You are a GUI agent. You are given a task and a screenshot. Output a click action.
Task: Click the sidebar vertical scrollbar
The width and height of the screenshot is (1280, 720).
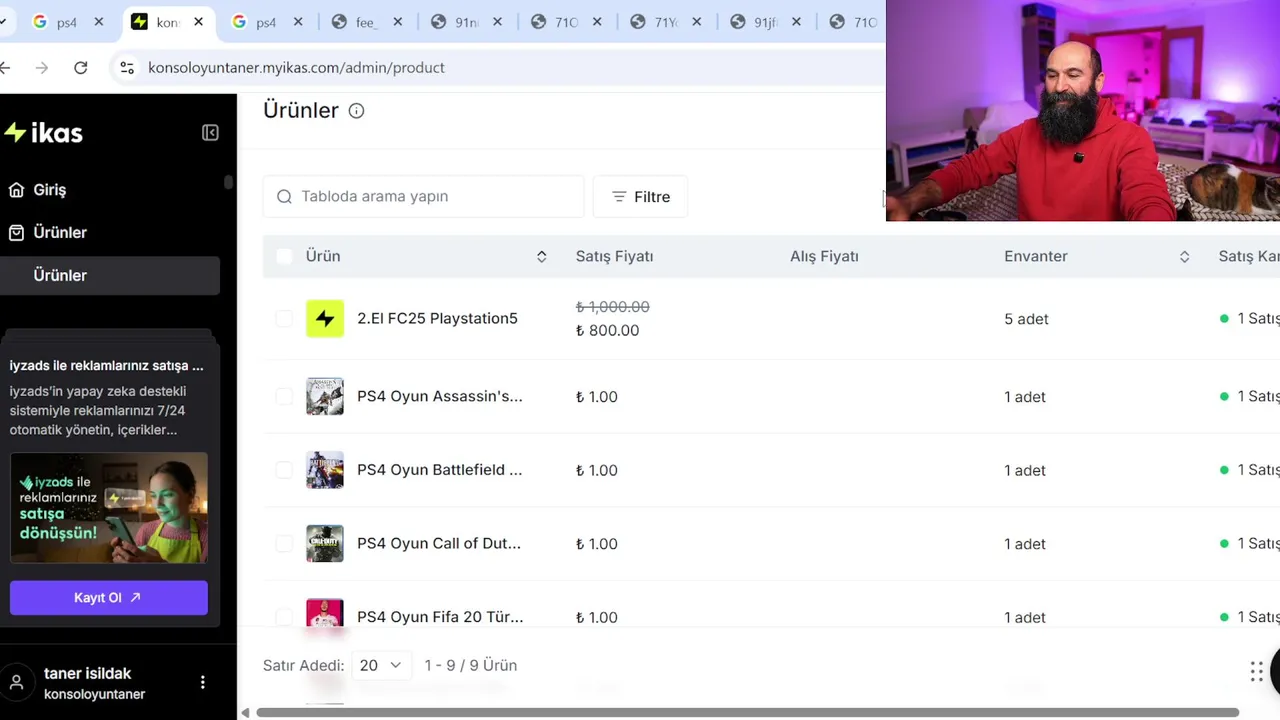point(228,182)
